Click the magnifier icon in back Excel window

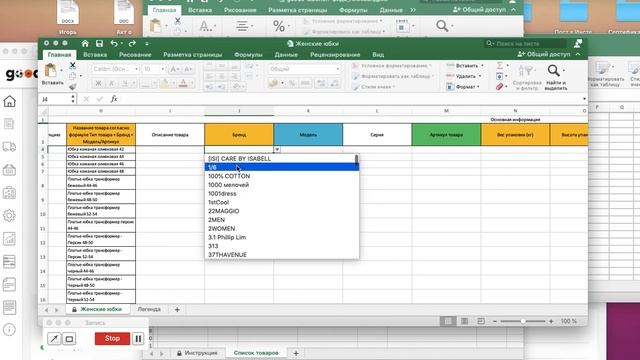pos(442,26)
